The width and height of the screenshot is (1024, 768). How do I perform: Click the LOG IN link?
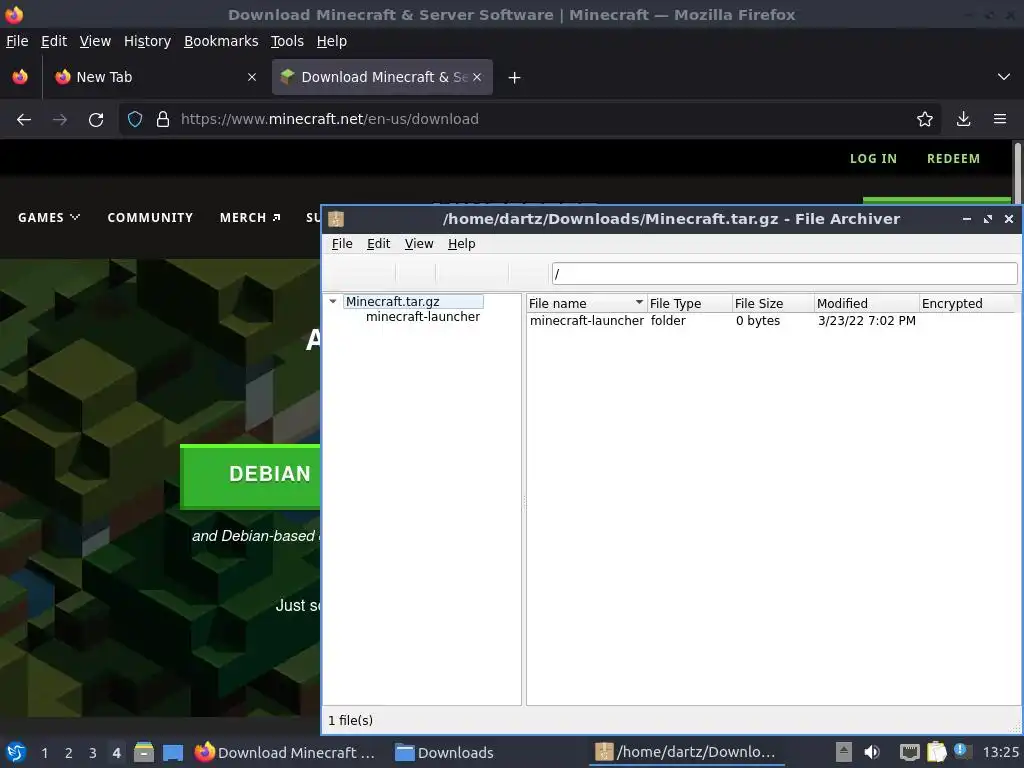click(873, 159)
